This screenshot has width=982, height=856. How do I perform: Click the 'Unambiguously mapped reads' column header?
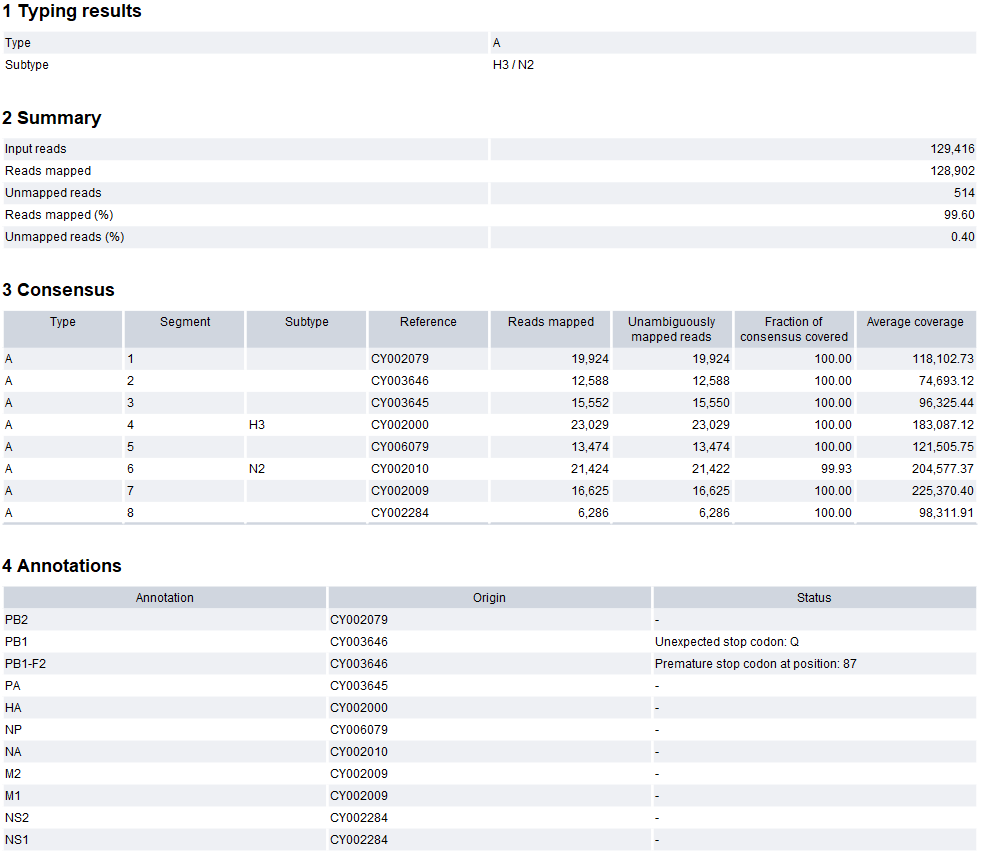click(671, 329)
